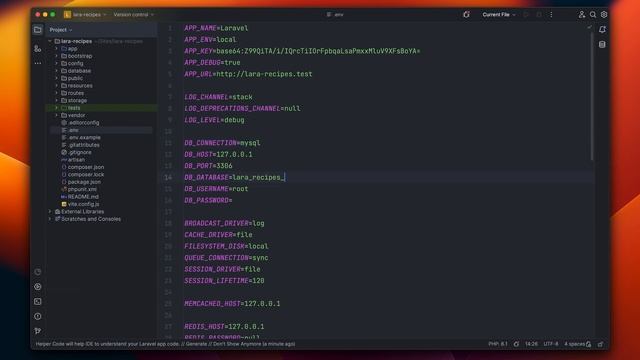640x360 pixels.
Task: Click the 14:26 cursor position in status bar
Action: [x=531, y=344]
